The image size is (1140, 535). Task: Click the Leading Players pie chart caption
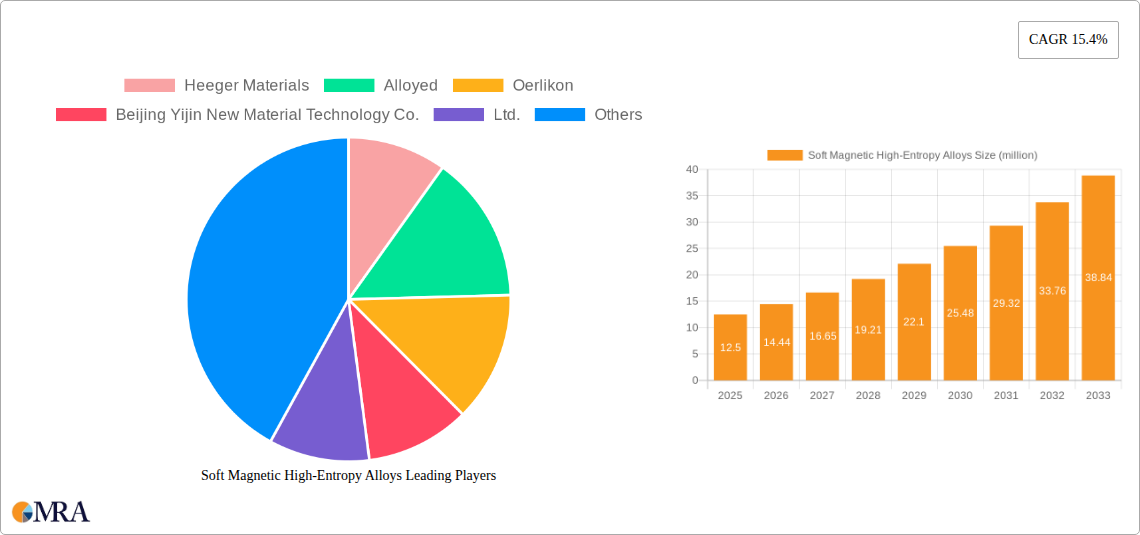tap(348, 476)
